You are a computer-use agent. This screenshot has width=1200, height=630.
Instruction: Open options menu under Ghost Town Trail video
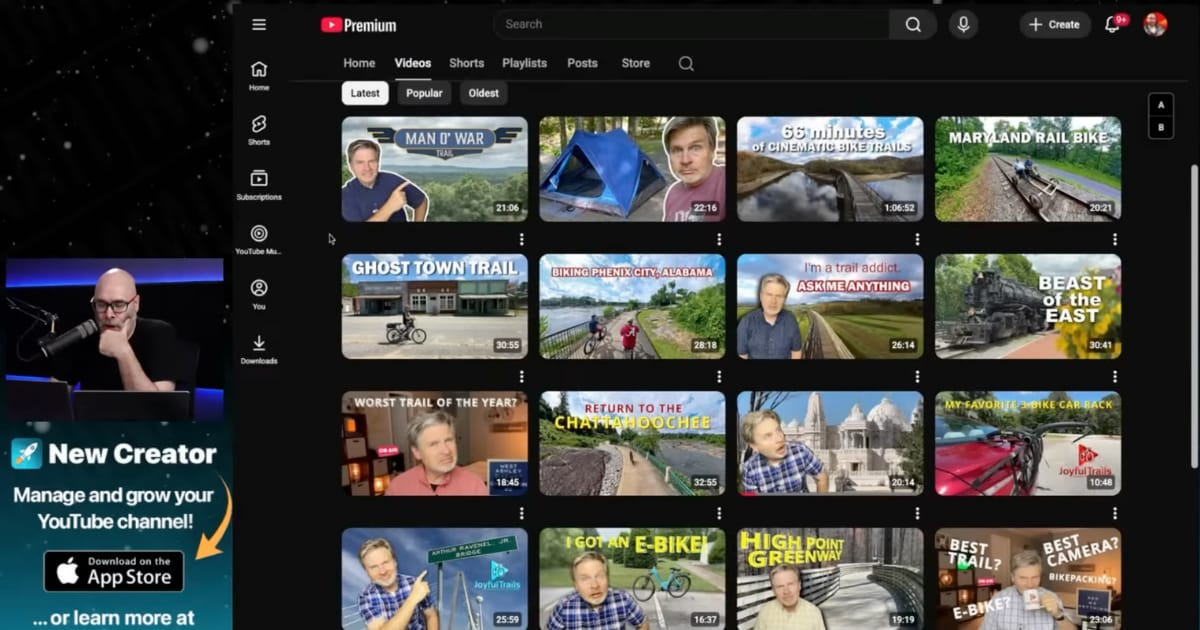pyautogui.click(x=521, y=377)
